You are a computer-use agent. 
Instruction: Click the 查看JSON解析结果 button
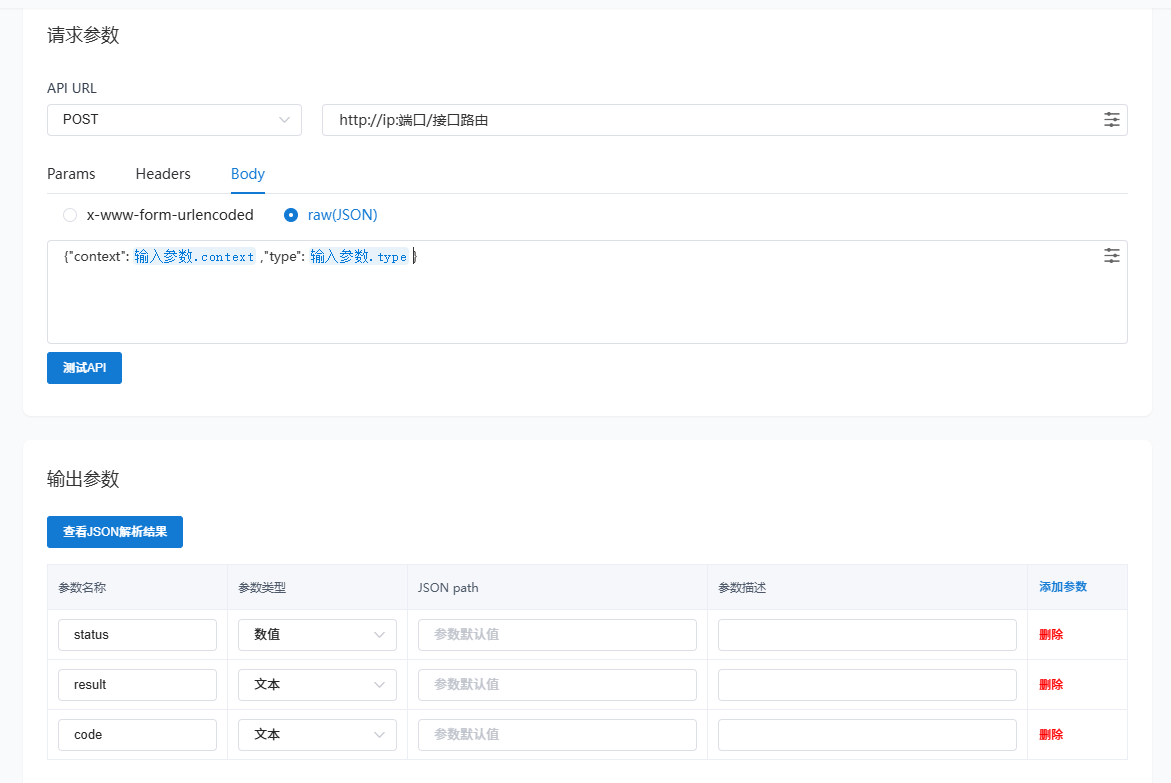115,532
